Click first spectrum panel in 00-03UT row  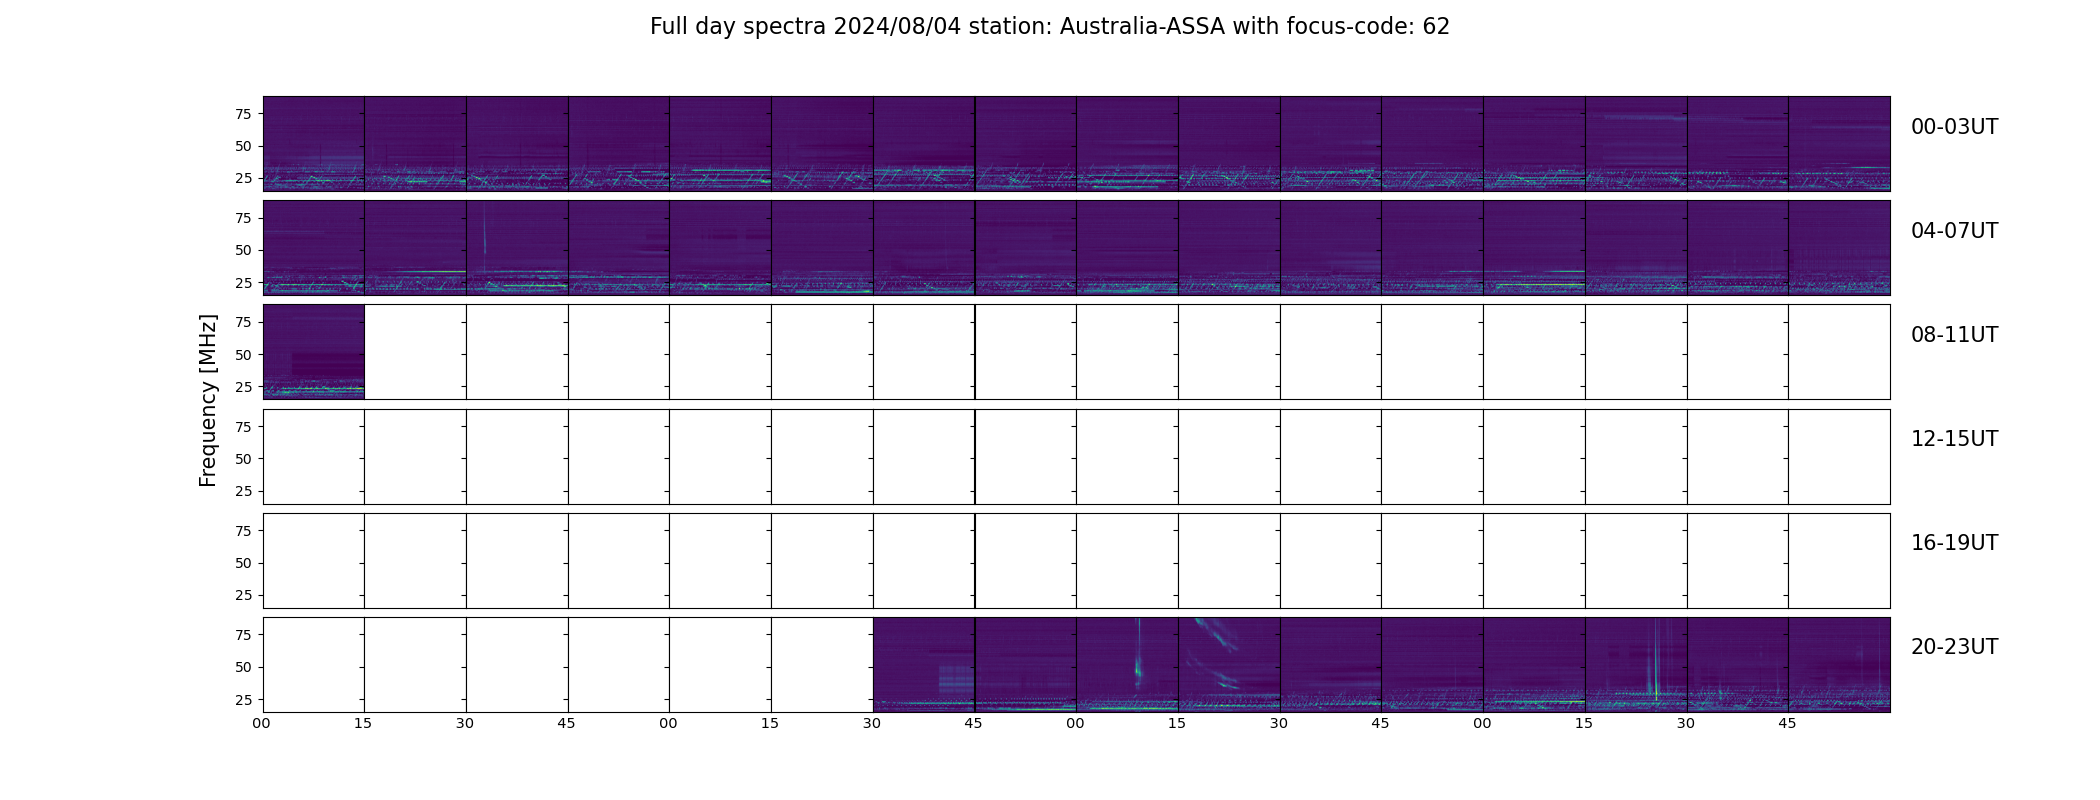pos(314,144)
